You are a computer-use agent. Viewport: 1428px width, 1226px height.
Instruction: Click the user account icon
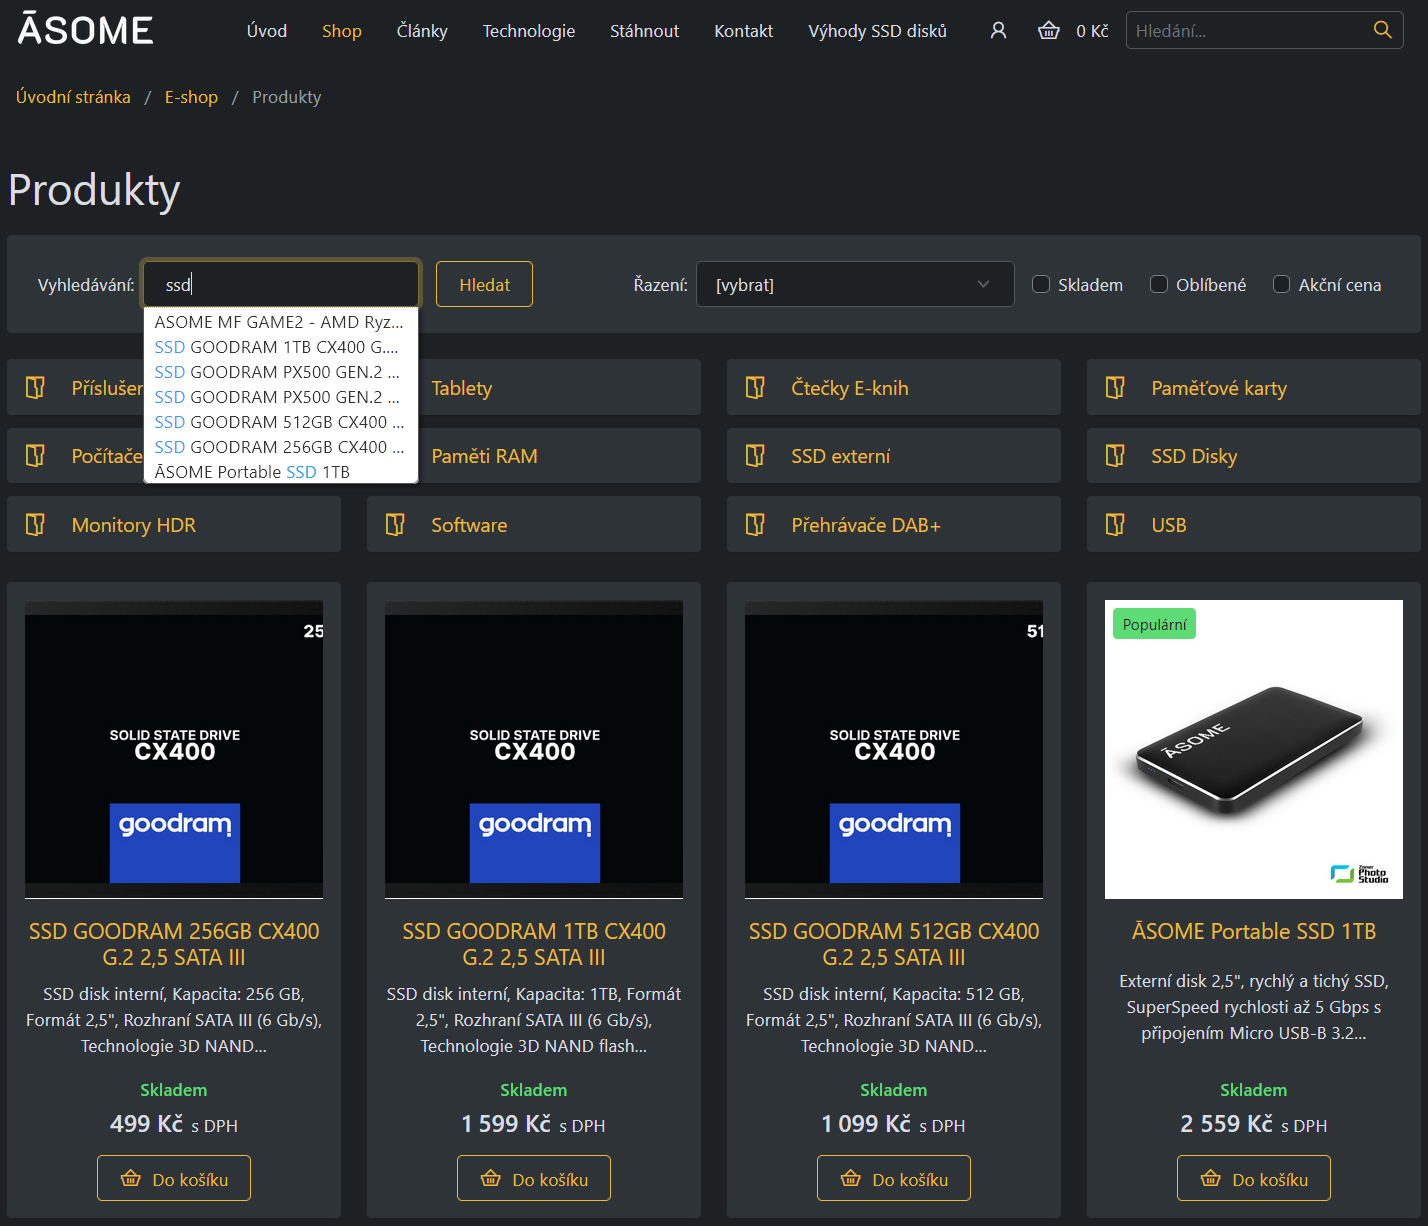pos(998,31)
